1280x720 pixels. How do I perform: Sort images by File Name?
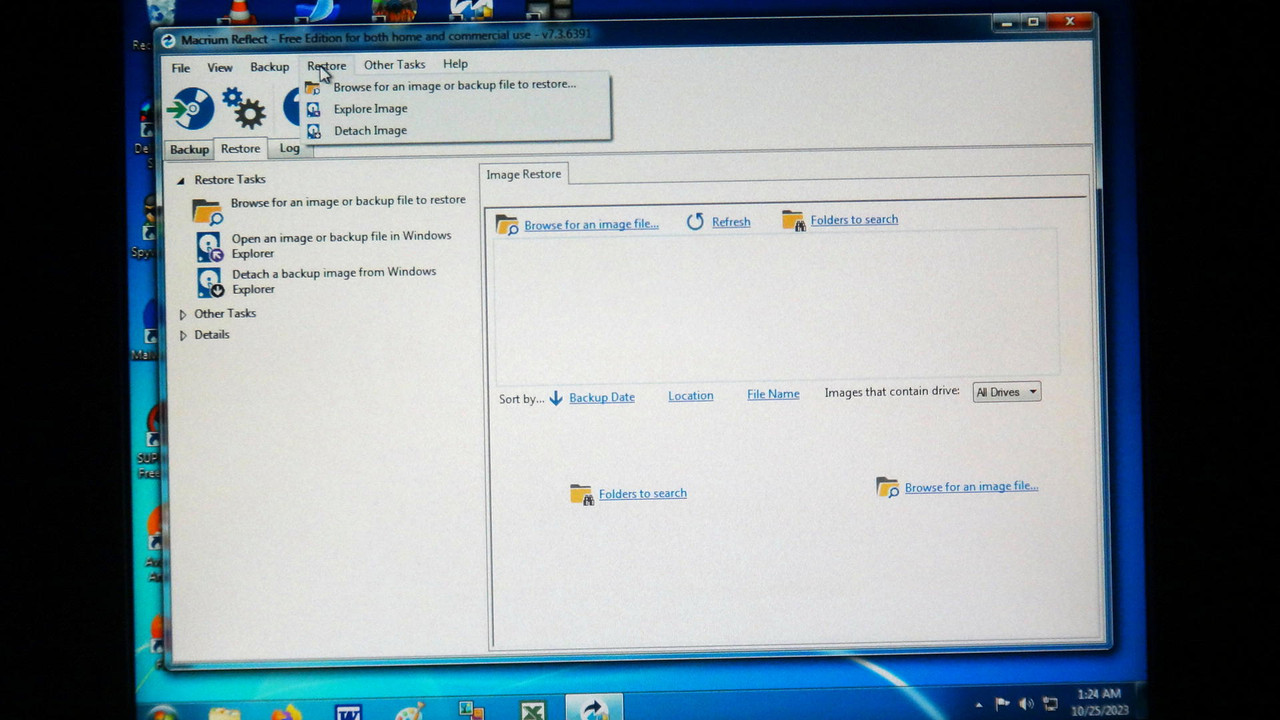pyautogui.click(x=773, y=395)
